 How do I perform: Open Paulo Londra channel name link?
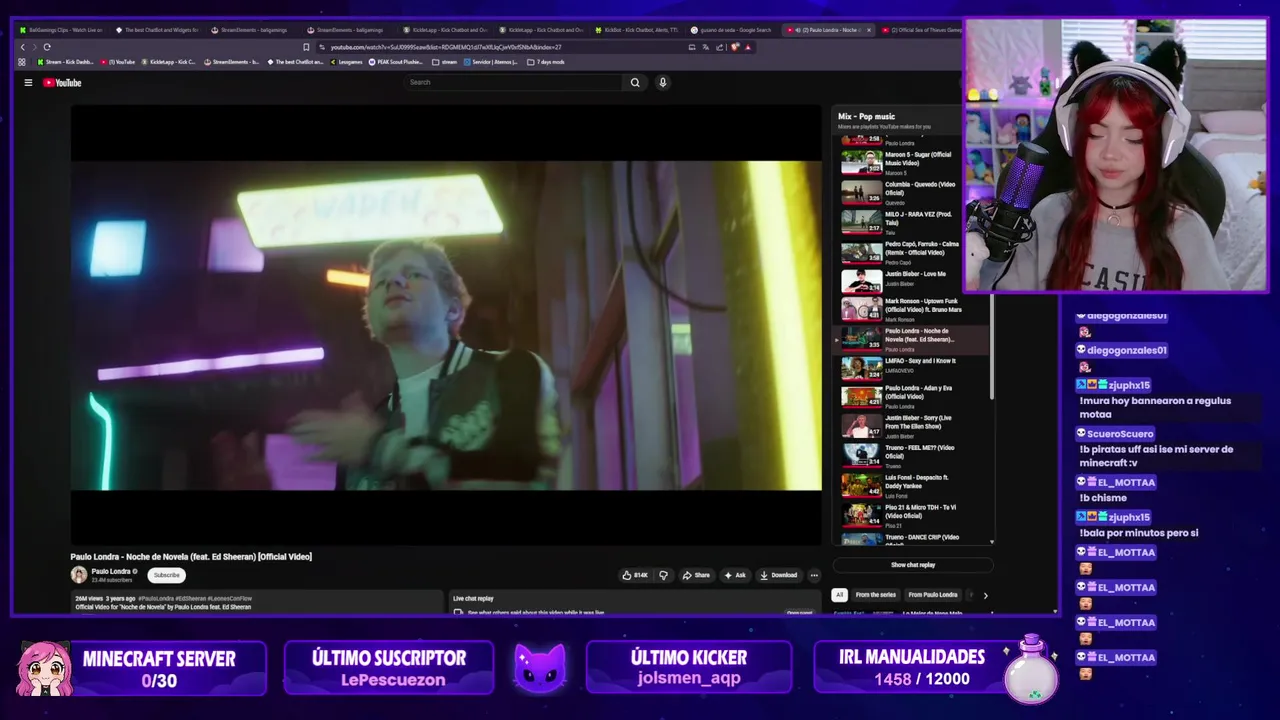[111, 571]
